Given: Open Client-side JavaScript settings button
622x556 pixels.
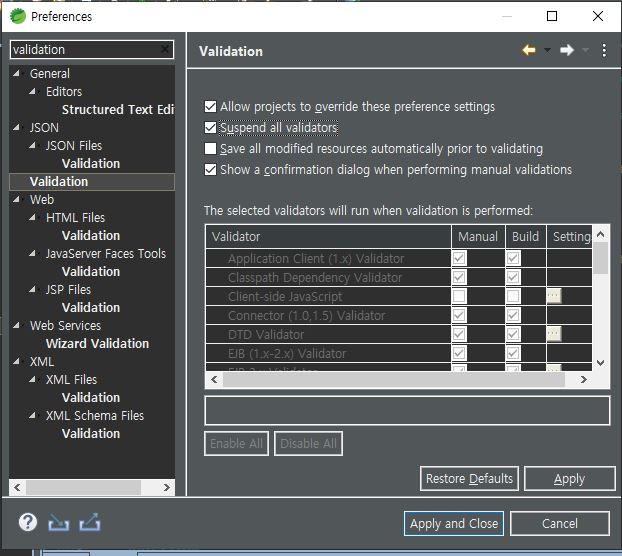Looking at the screenshot, I should point(553,296).
